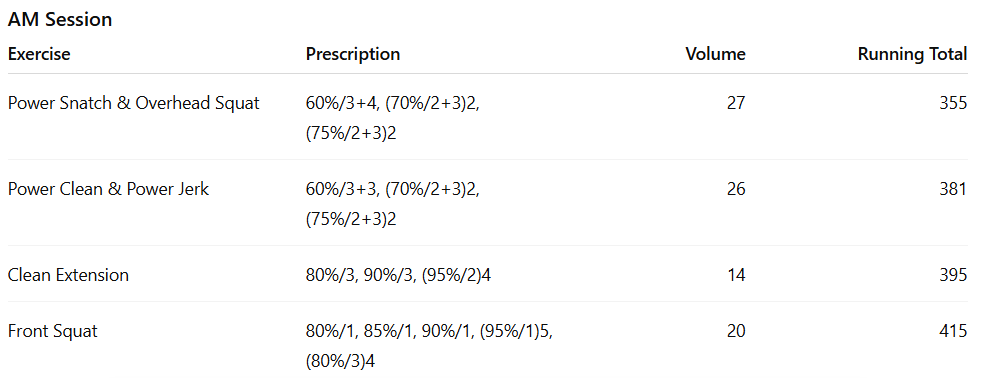Select the Power Snatch & Overhead Squat cell
This screenshot has width=1003, height=378.
(x=134, y=103)
